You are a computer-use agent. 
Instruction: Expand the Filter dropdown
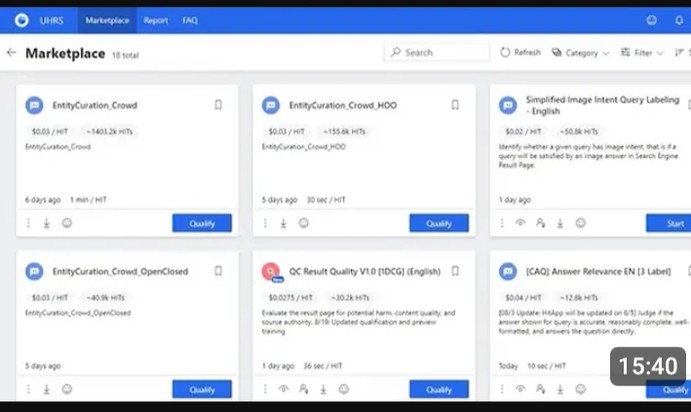tap(642, 53)
